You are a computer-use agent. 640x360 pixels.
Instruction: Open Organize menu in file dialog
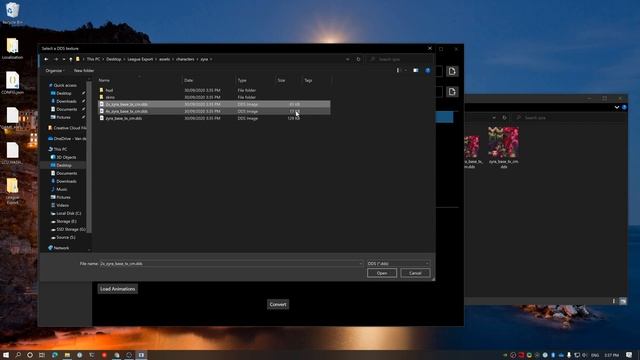55,71
